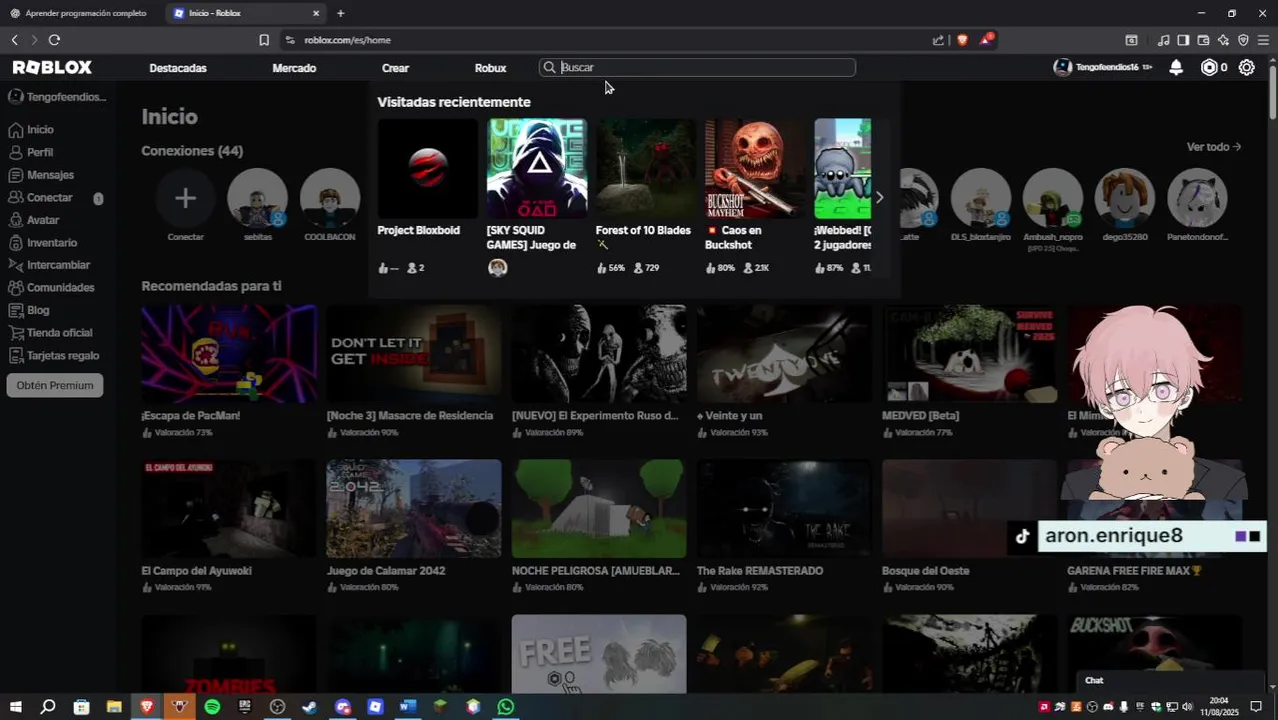Click Ver todo link
The width and height of the screenshot is (1278, 720).
pyautogui.click(x=1213, y=147)
